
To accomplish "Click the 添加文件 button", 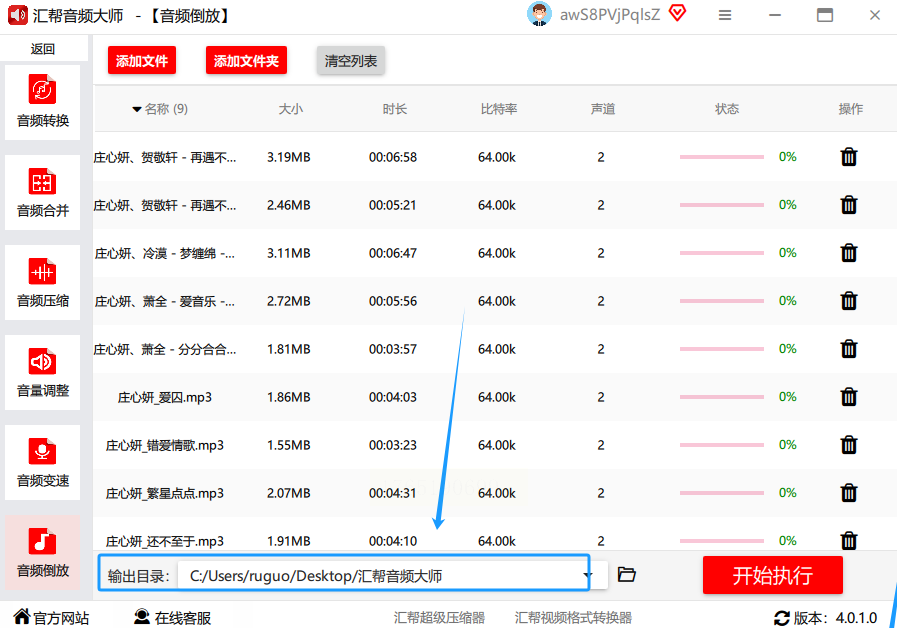I will coord(142,61).
